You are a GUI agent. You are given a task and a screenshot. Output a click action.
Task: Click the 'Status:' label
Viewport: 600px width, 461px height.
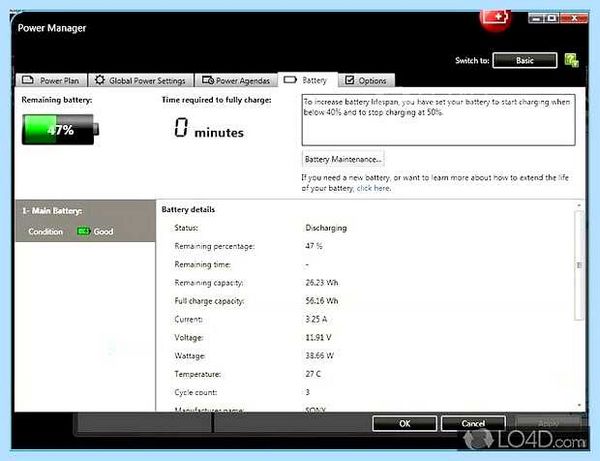click(186, 228)
